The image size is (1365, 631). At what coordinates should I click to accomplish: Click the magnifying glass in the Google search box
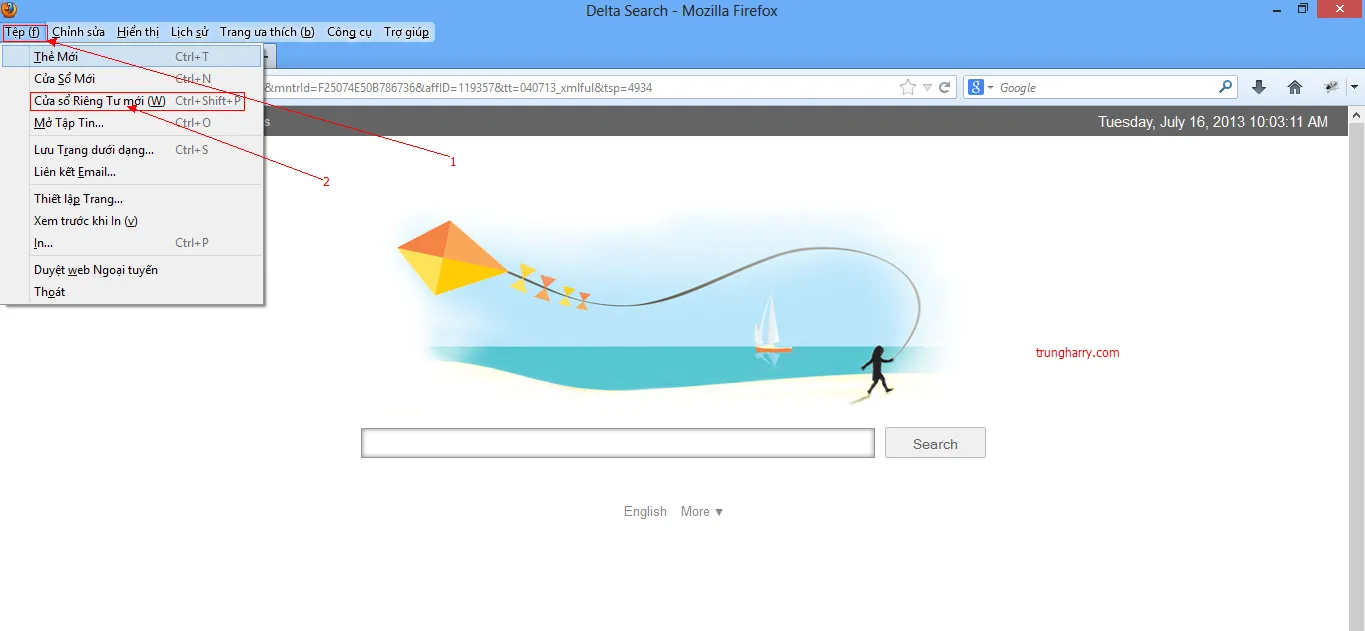(1225, 88)
